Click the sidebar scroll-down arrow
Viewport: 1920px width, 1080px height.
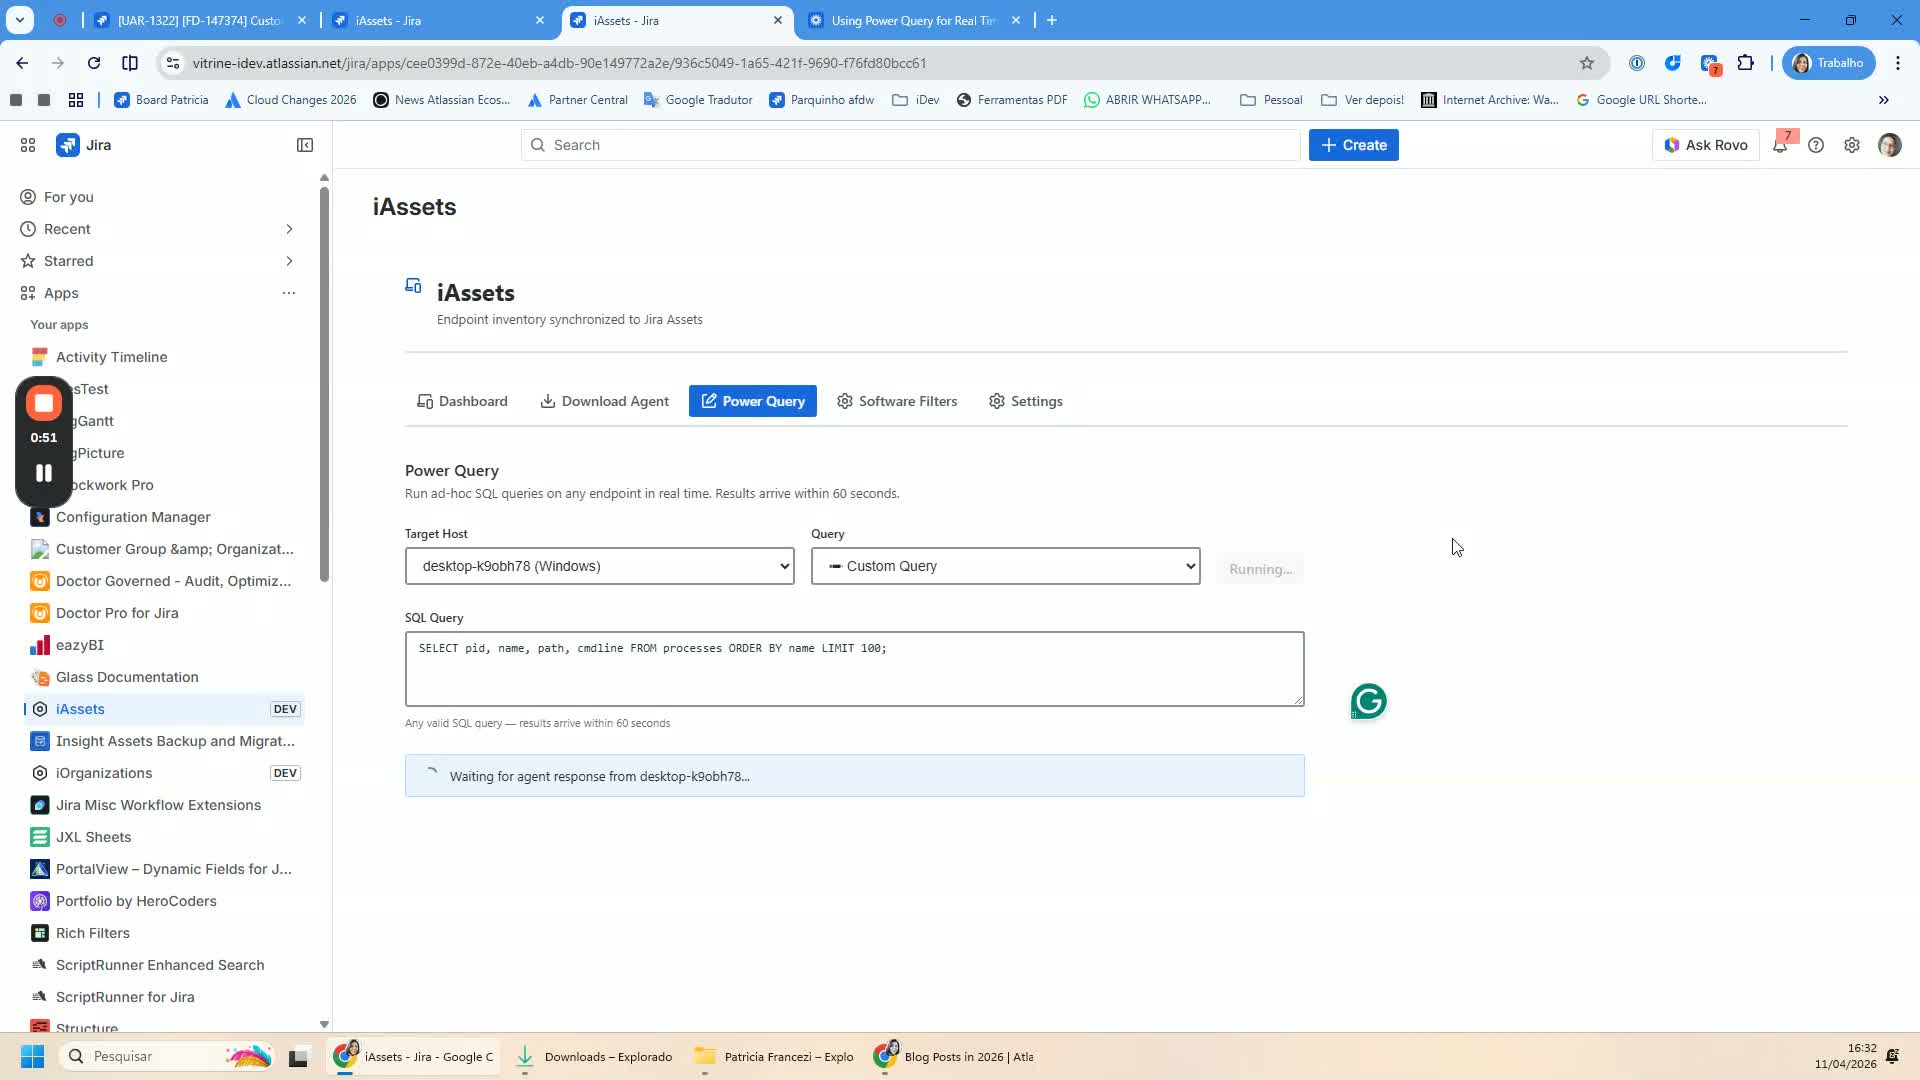click(324, 1024)
